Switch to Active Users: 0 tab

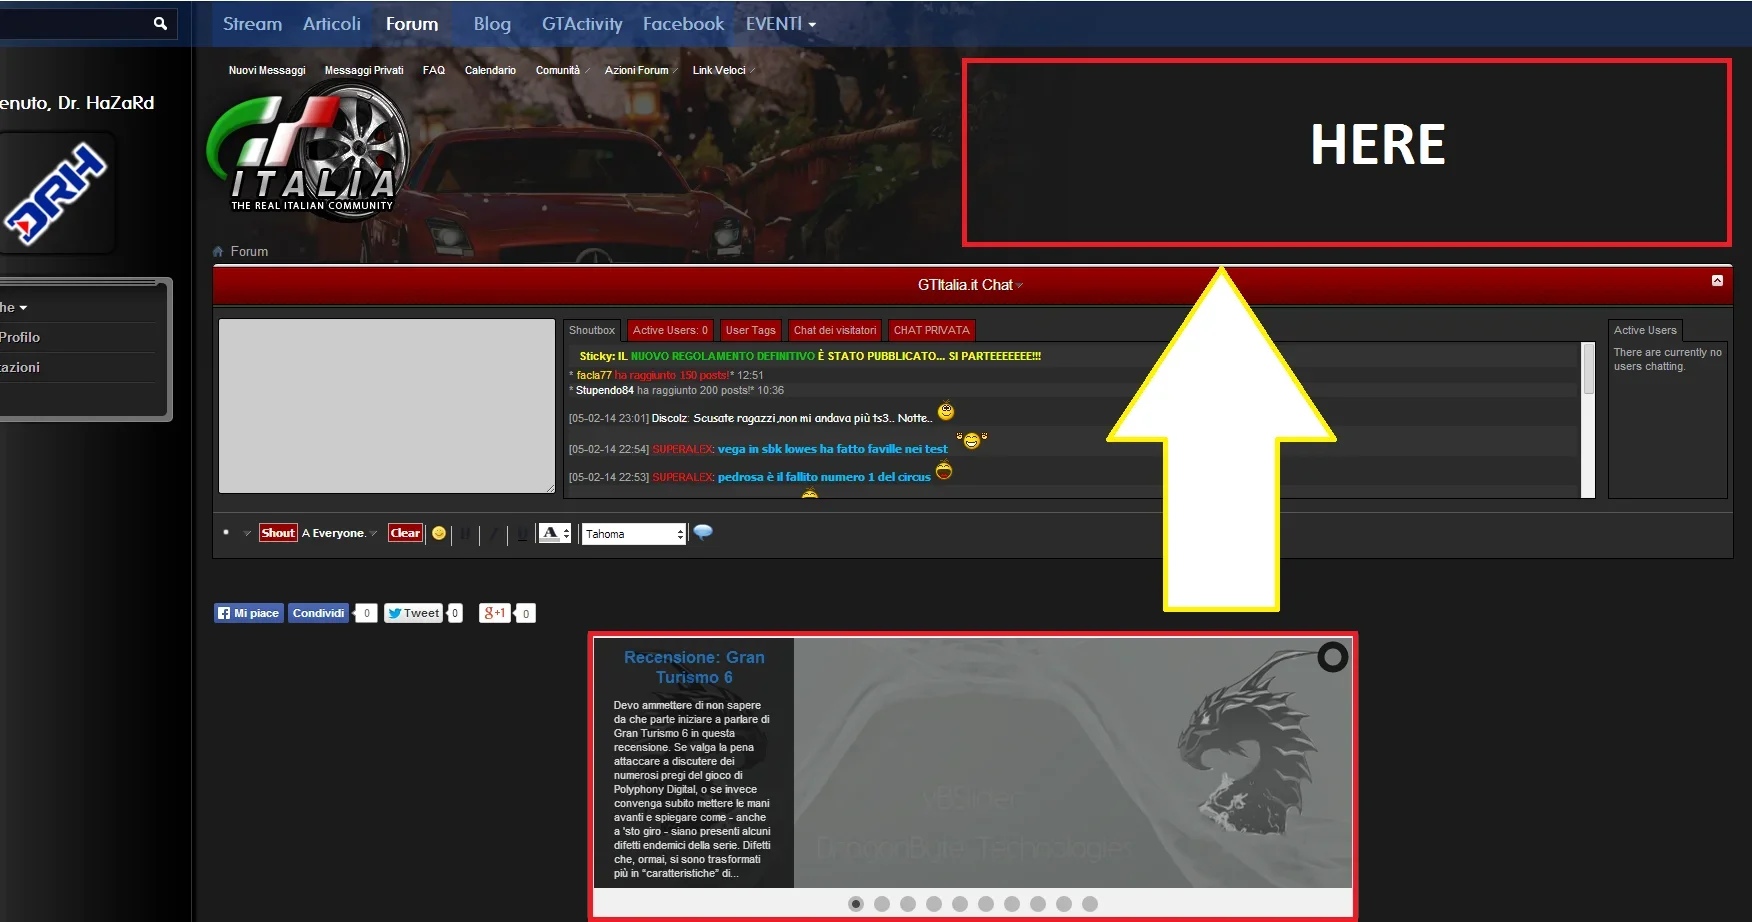[670, 330]
